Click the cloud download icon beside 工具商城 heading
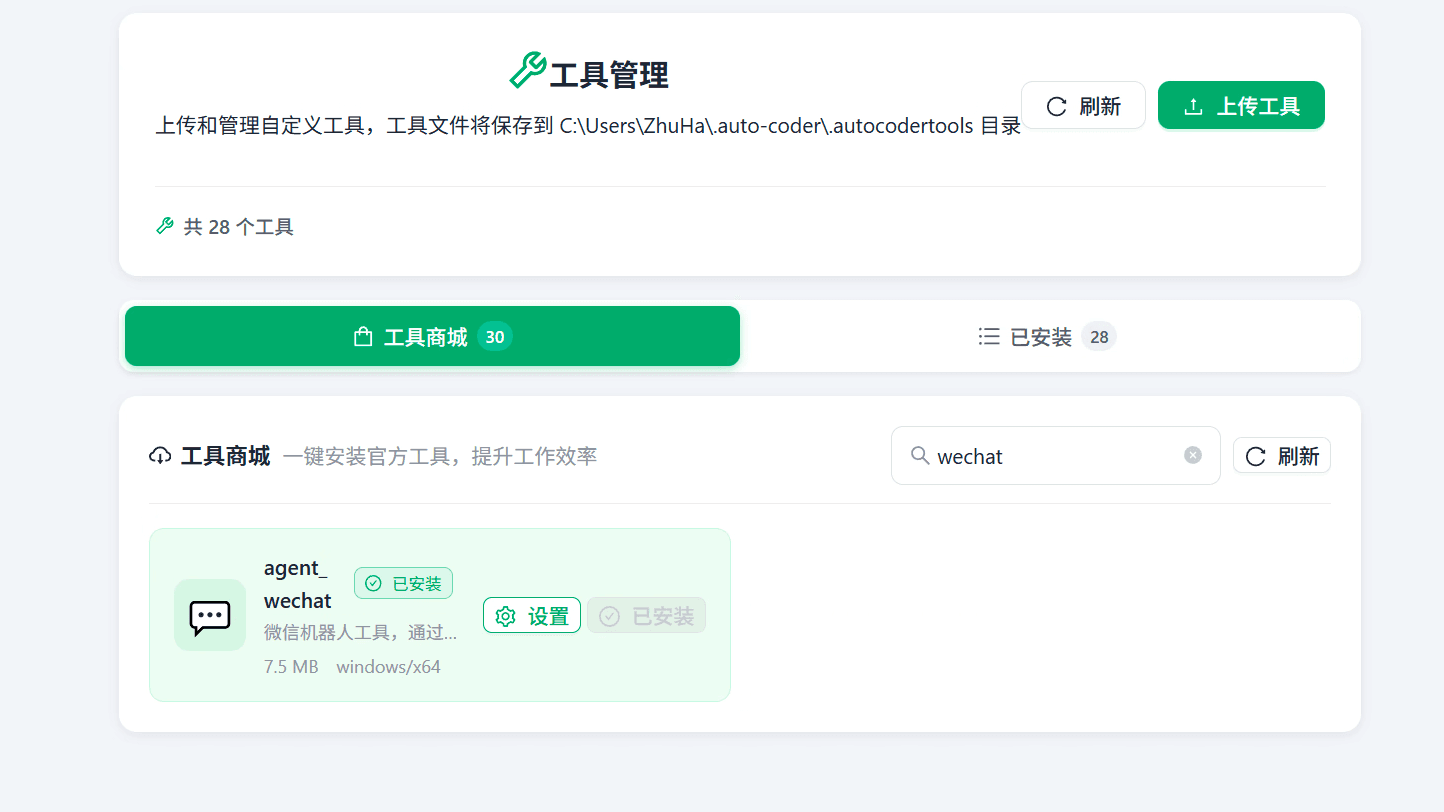1444x812 pixels. (x=161, y=456)
